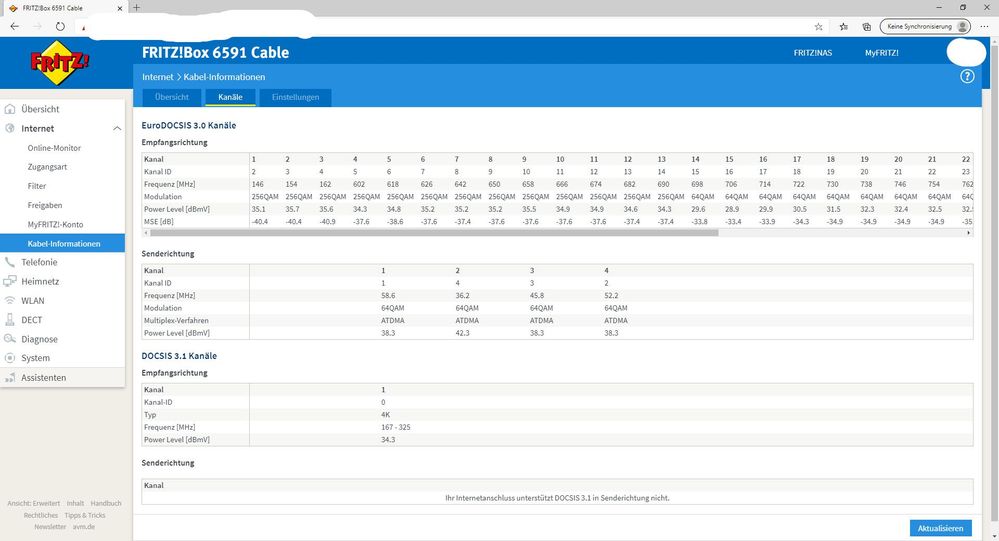
Task: Go back with browser back arrow
Action: coord(15,26)
